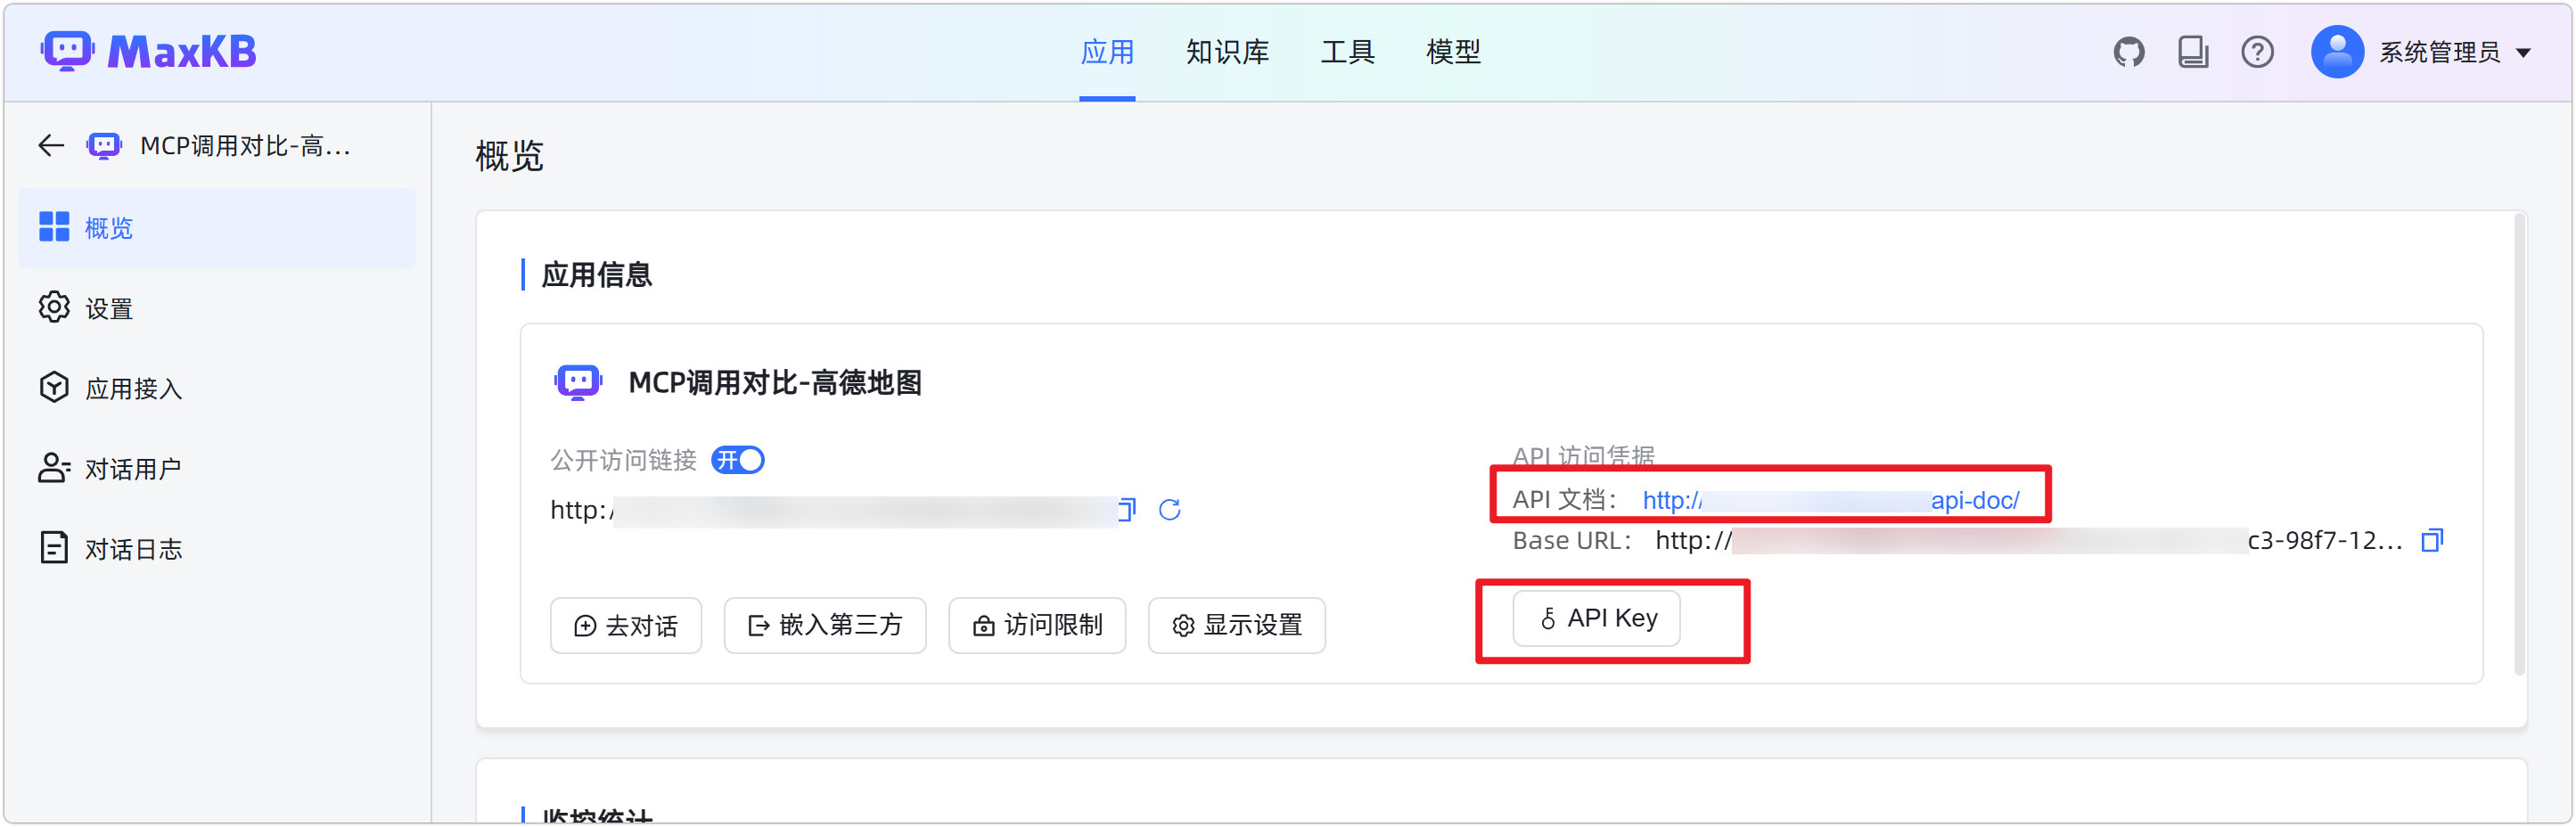Click the 嵌入第三方 button
2576x827 pixels.
pos(825,626)
